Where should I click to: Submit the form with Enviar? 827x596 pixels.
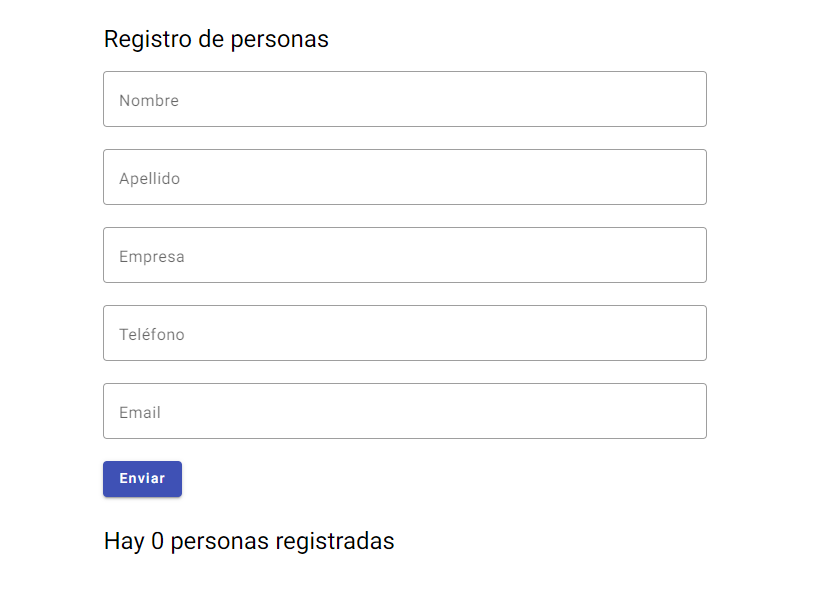tap(142, 479)
